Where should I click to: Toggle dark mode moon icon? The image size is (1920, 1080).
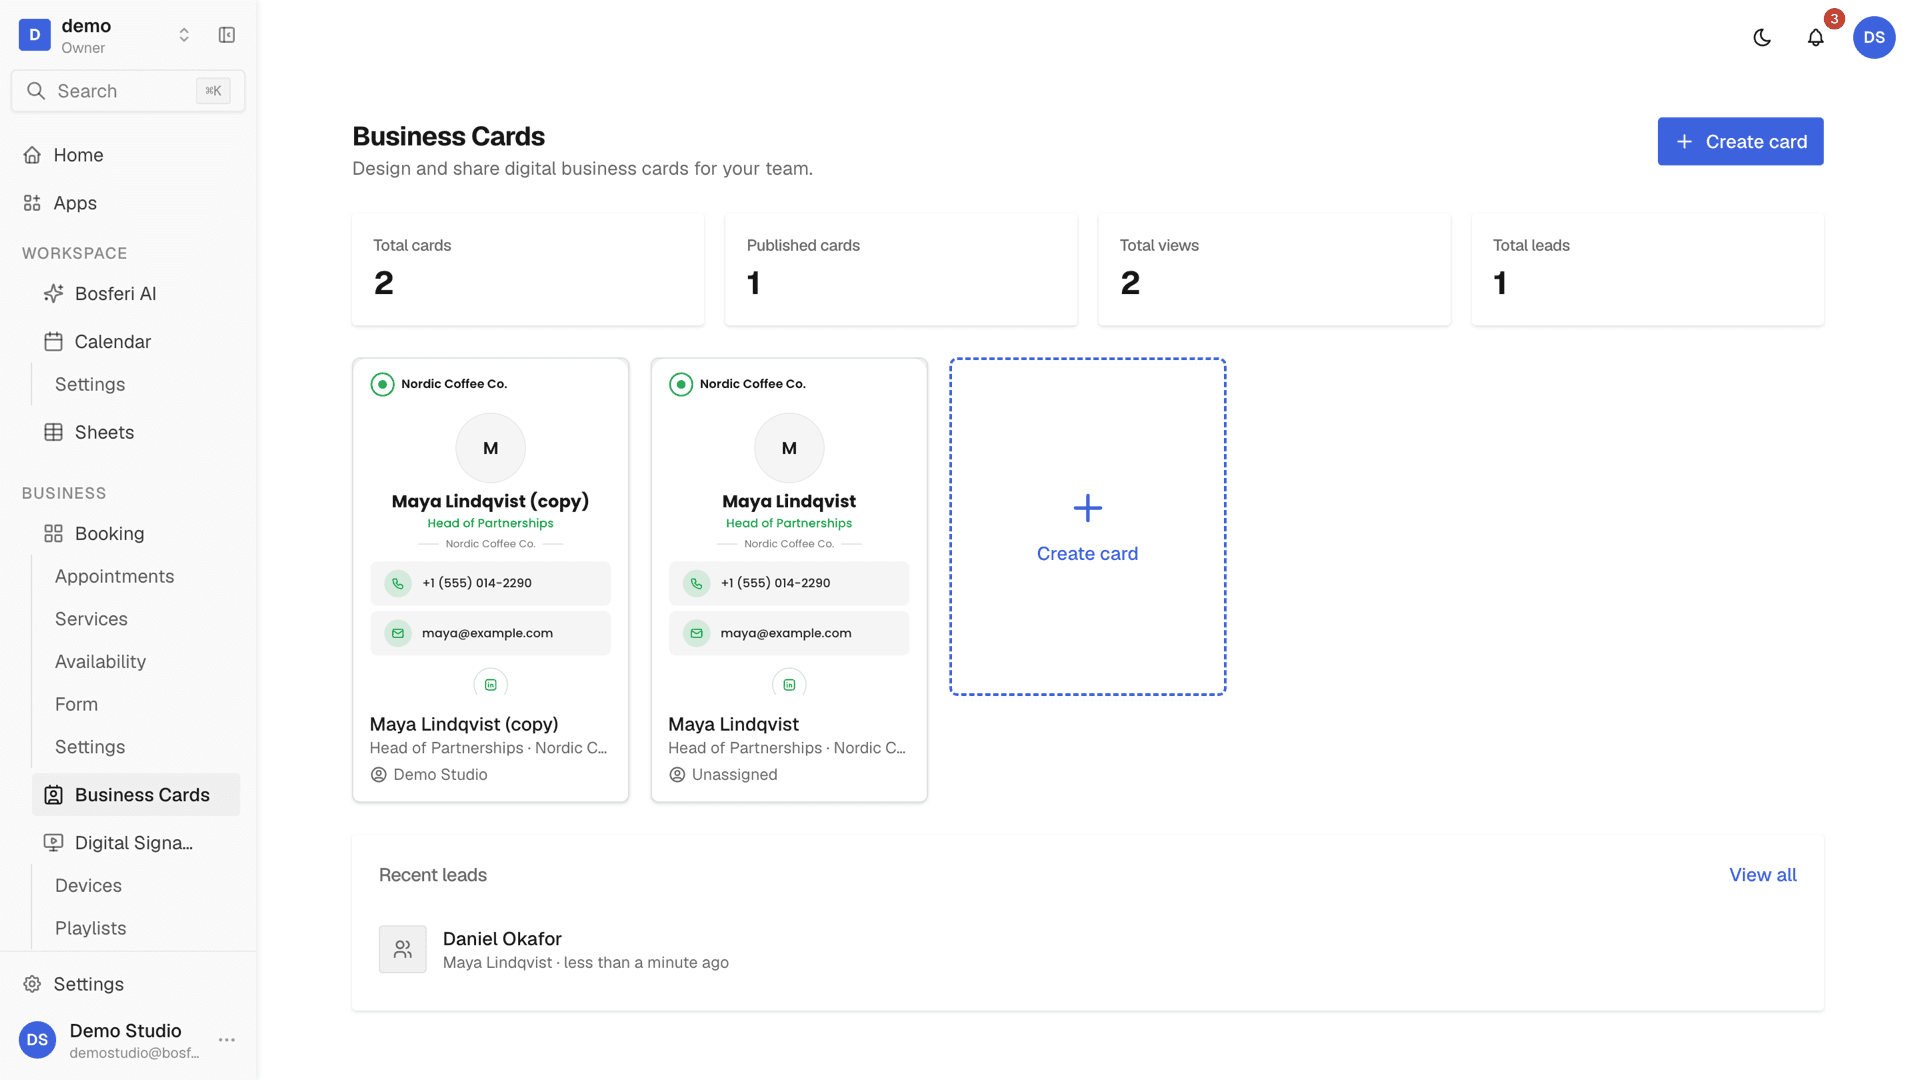(1762, 38)
